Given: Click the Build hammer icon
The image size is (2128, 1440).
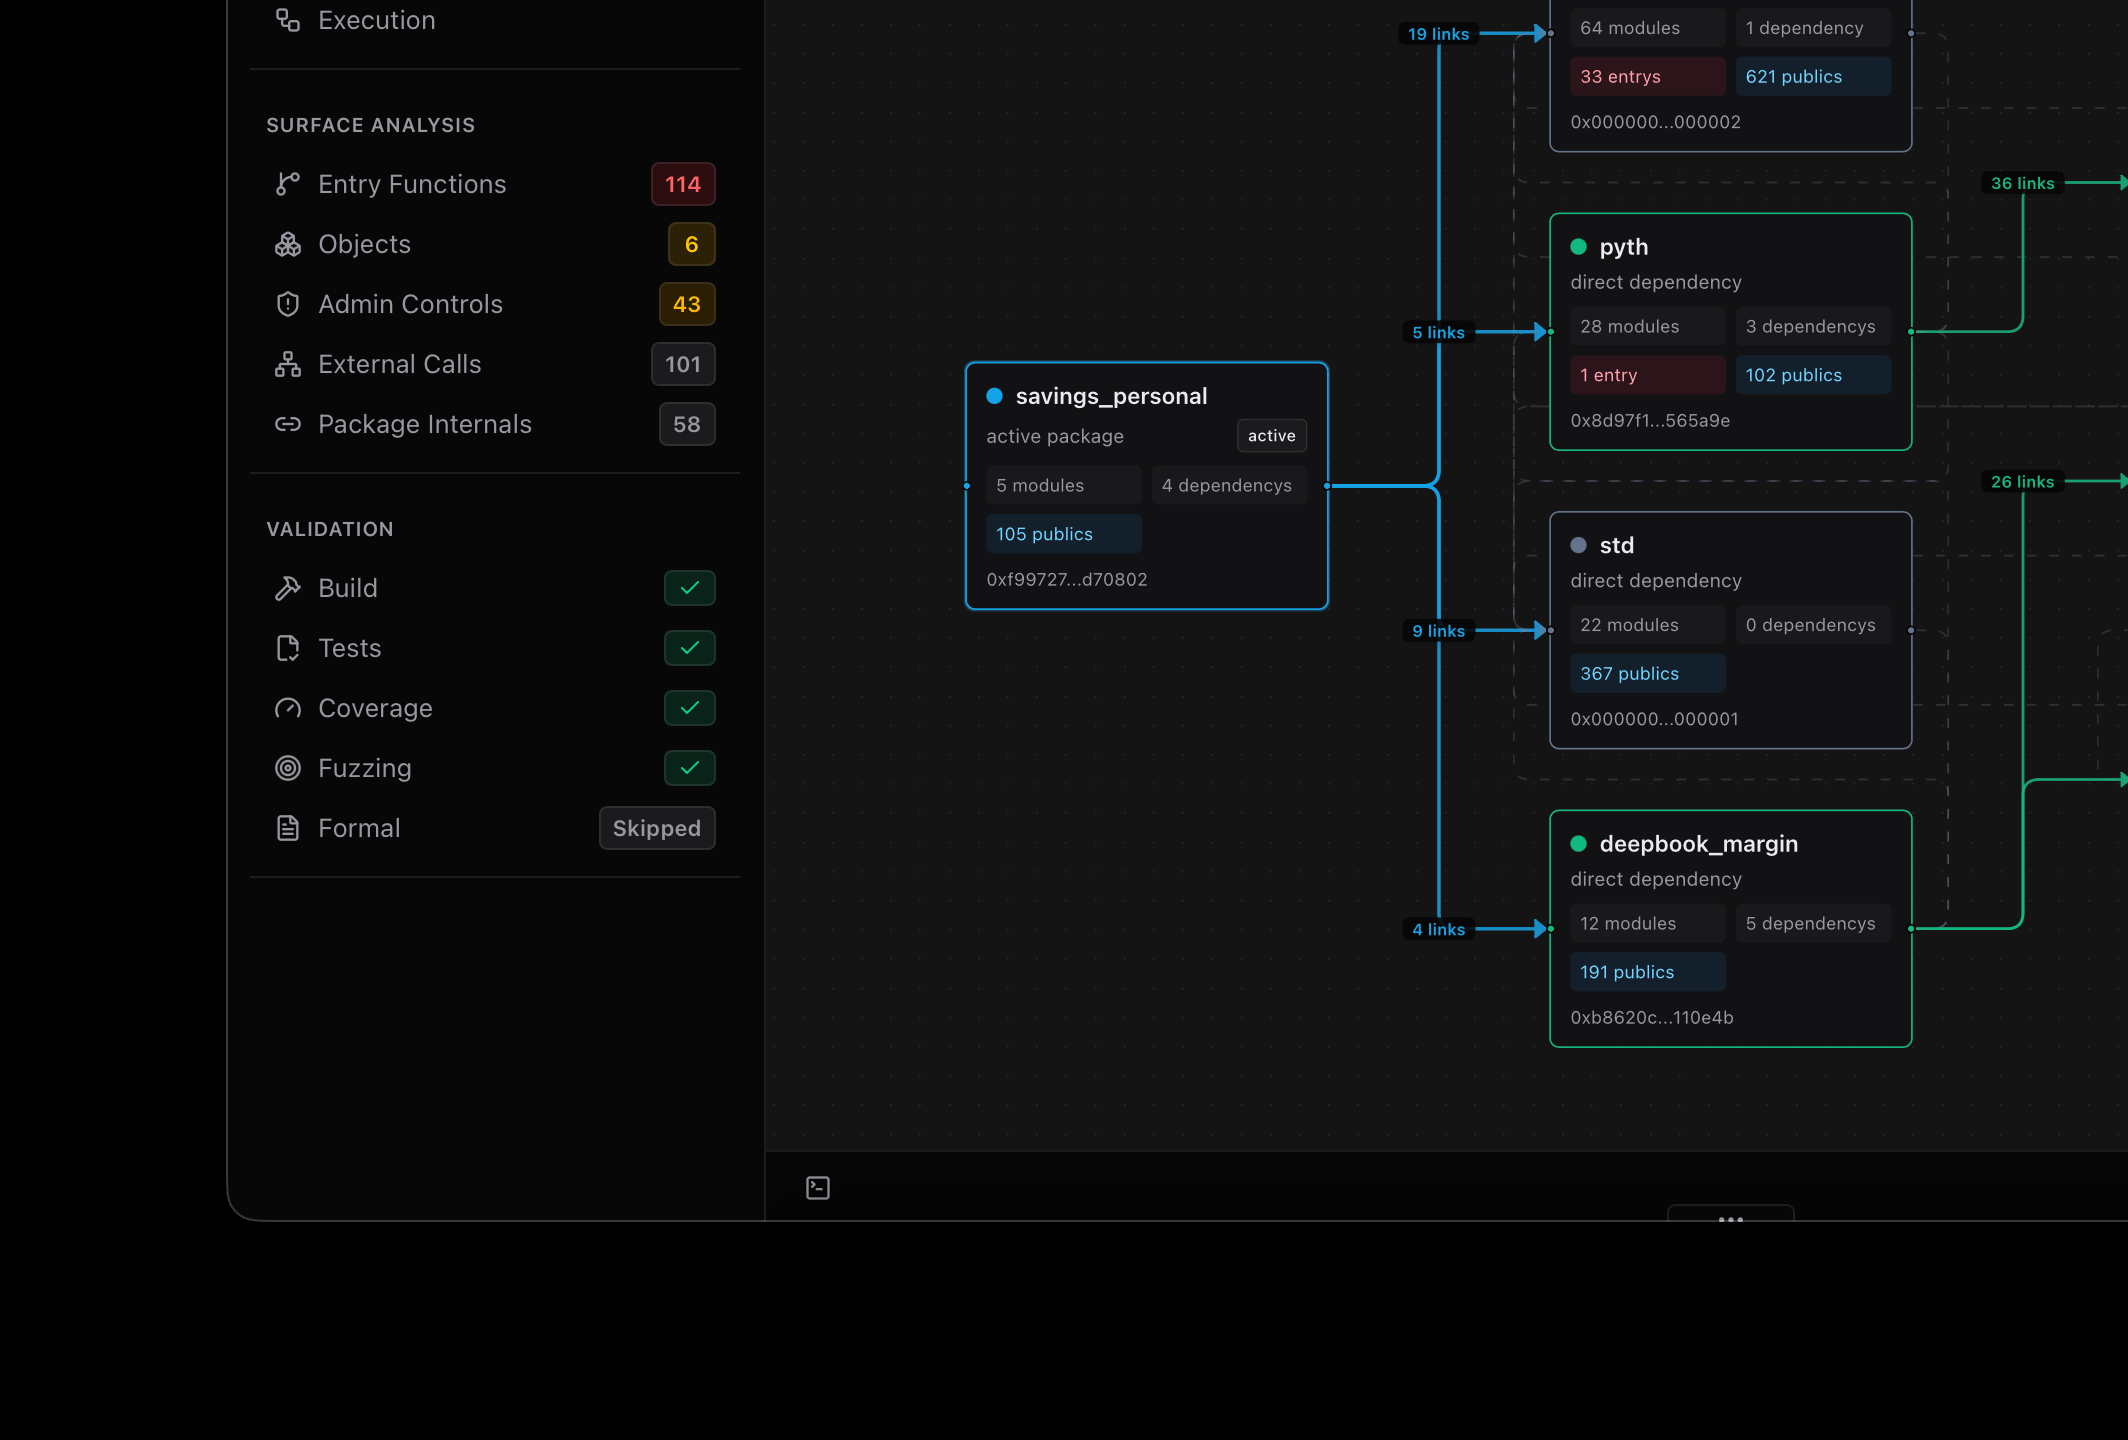Looking at the screenshot, I should point(288,588).
